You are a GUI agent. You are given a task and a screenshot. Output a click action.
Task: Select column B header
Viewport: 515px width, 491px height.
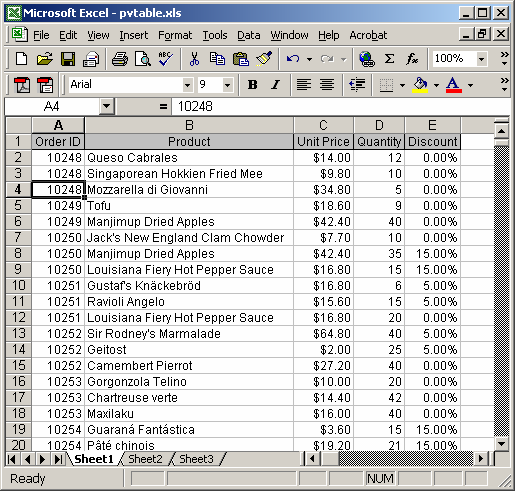point(189,125)
